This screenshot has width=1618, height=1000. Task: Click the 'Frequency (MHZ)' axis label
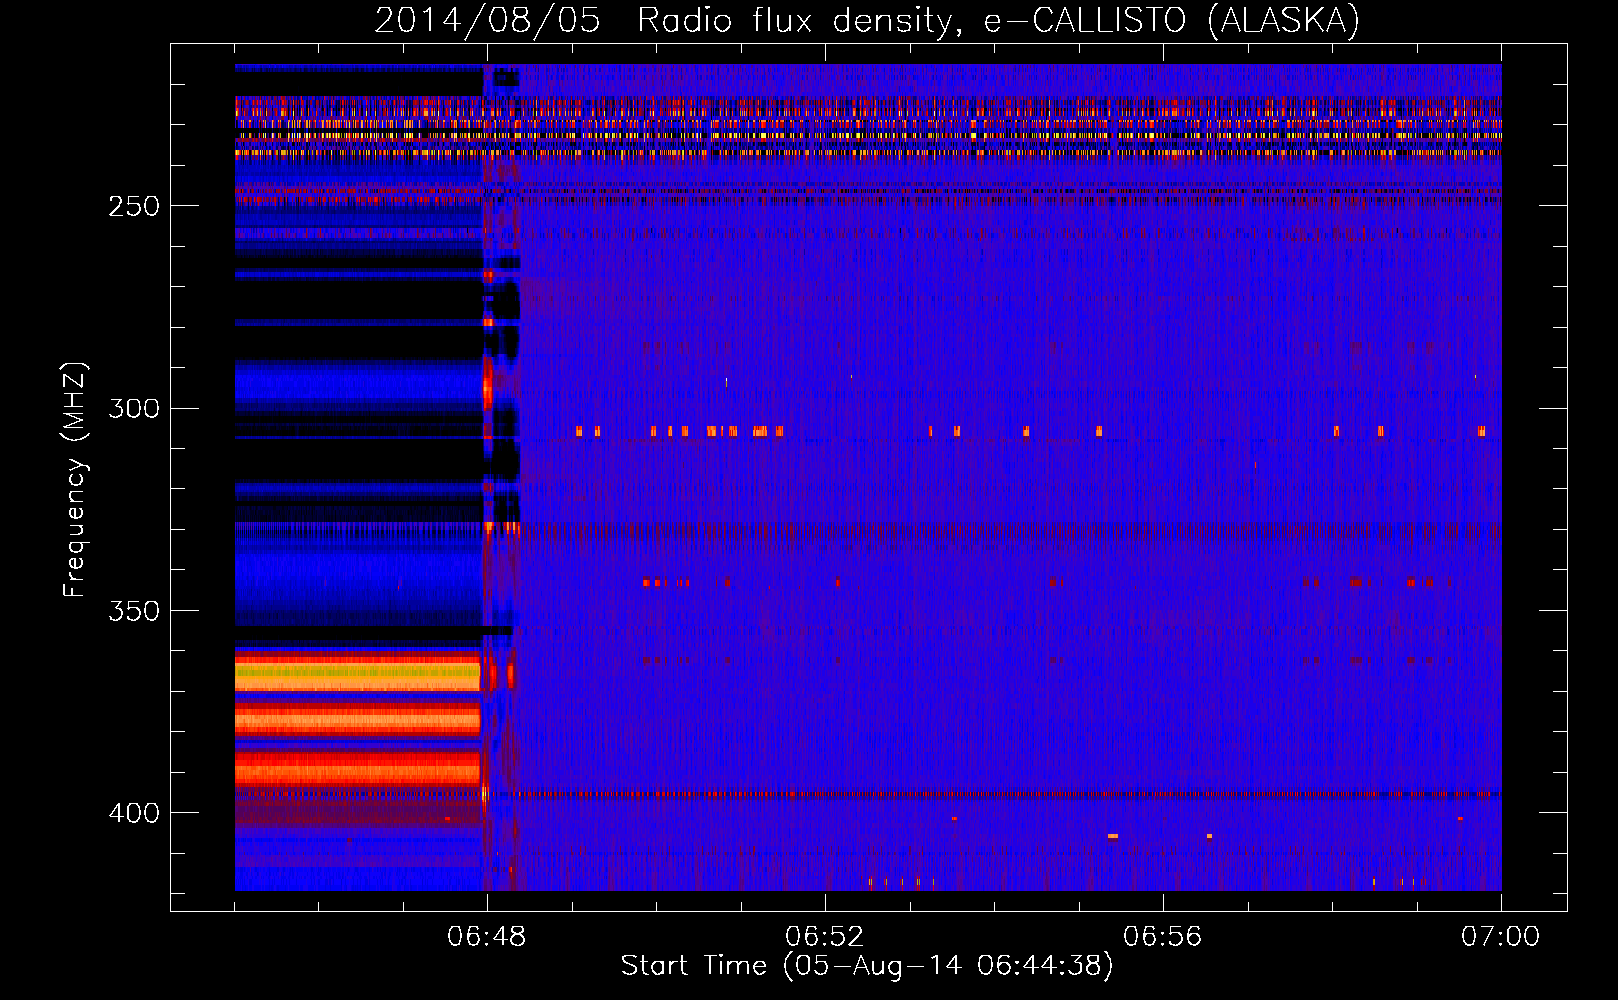pyautogui.click(x=75, y=480)
